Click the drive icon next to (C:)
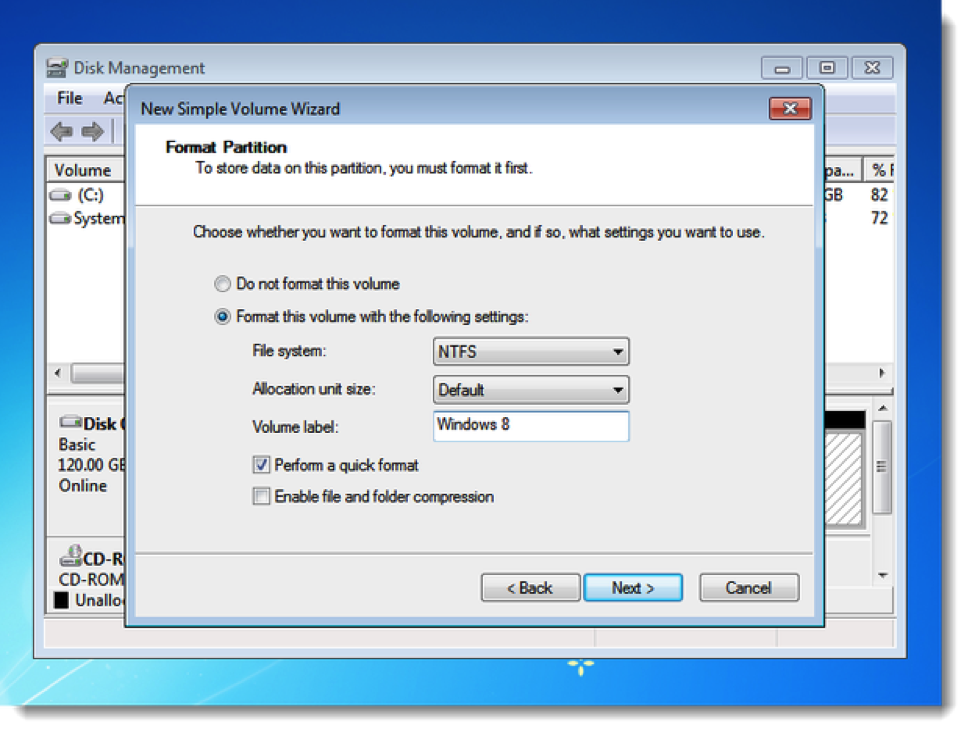969x733 pixels. click(x=61, y=195)
